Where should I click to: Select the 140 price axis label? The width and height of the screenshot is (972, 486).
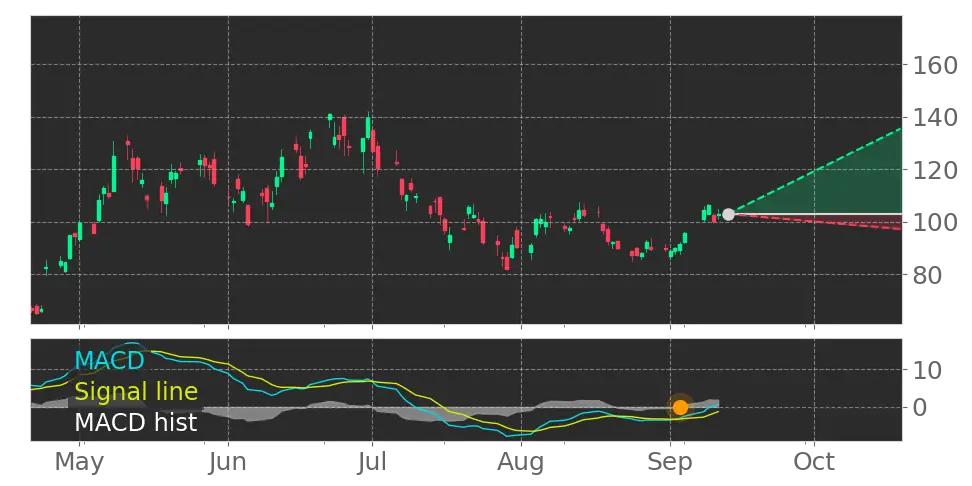[x=935, y=117]
